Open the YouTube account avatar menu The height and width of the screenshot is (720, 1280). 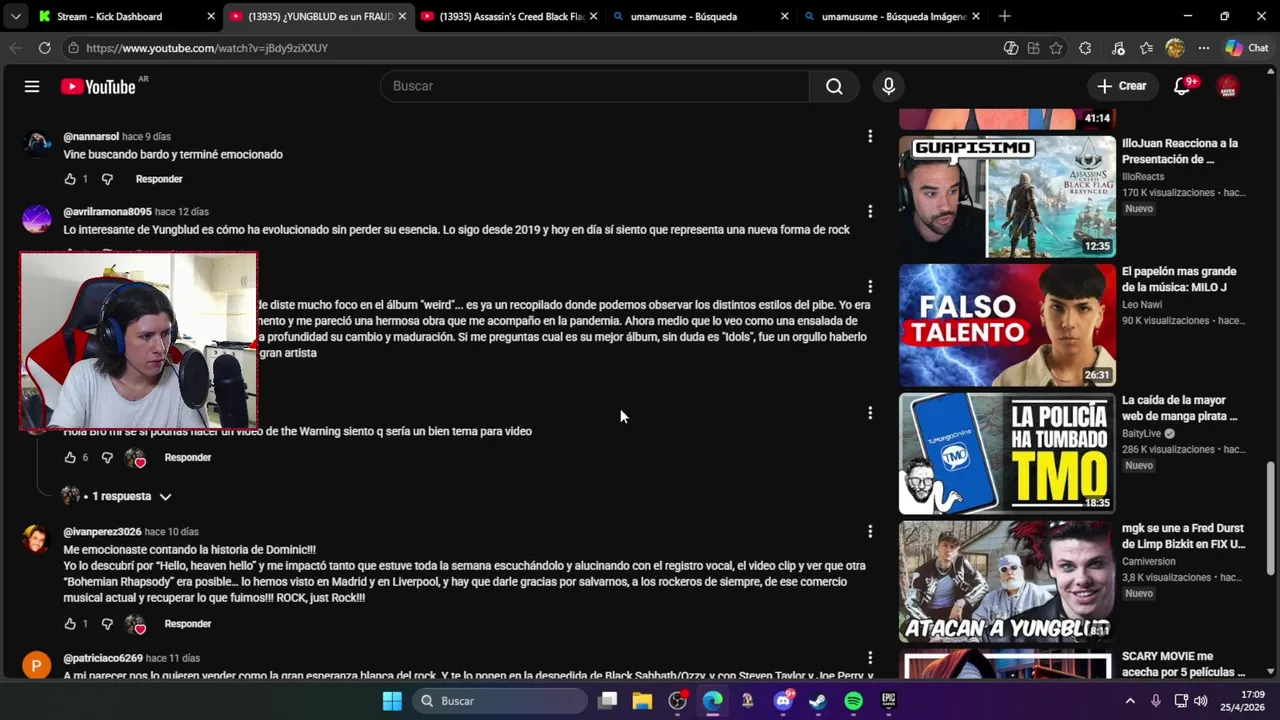click(1228, 86)
